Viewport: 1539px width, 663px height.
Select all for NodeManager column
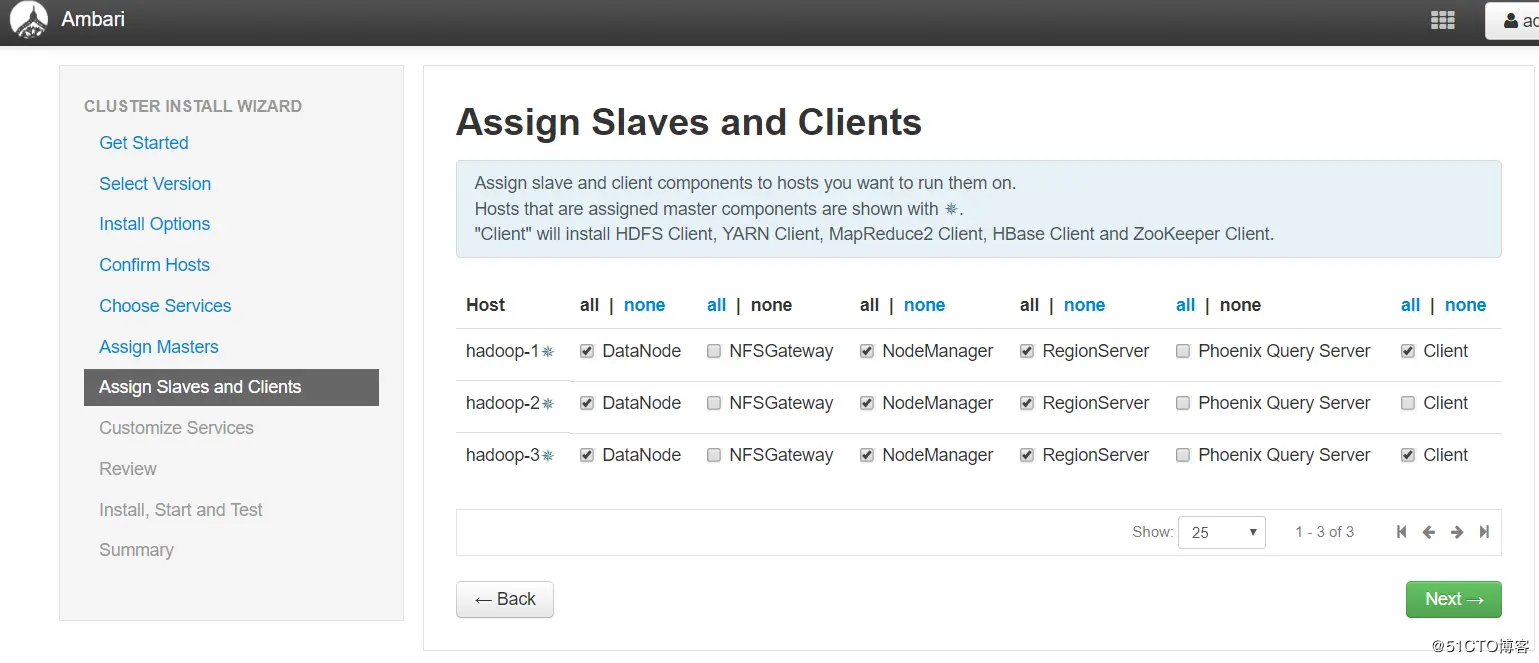[870, 305]
